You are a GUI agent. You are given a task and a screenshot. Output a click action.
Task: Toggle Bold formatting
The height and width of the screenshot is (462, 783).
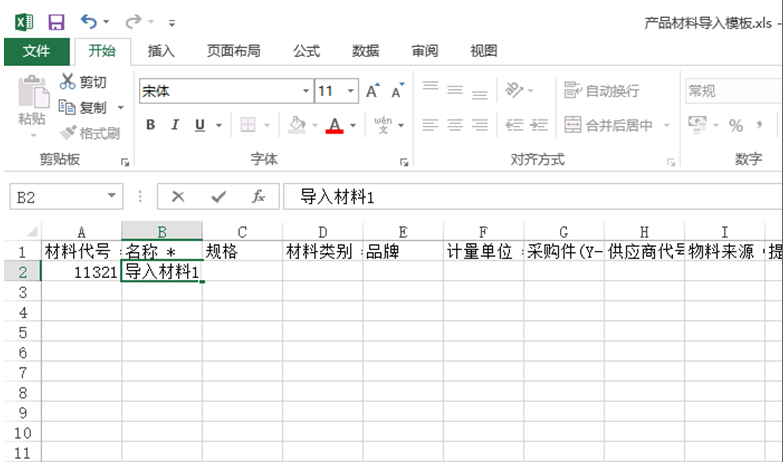coord(150,124)
